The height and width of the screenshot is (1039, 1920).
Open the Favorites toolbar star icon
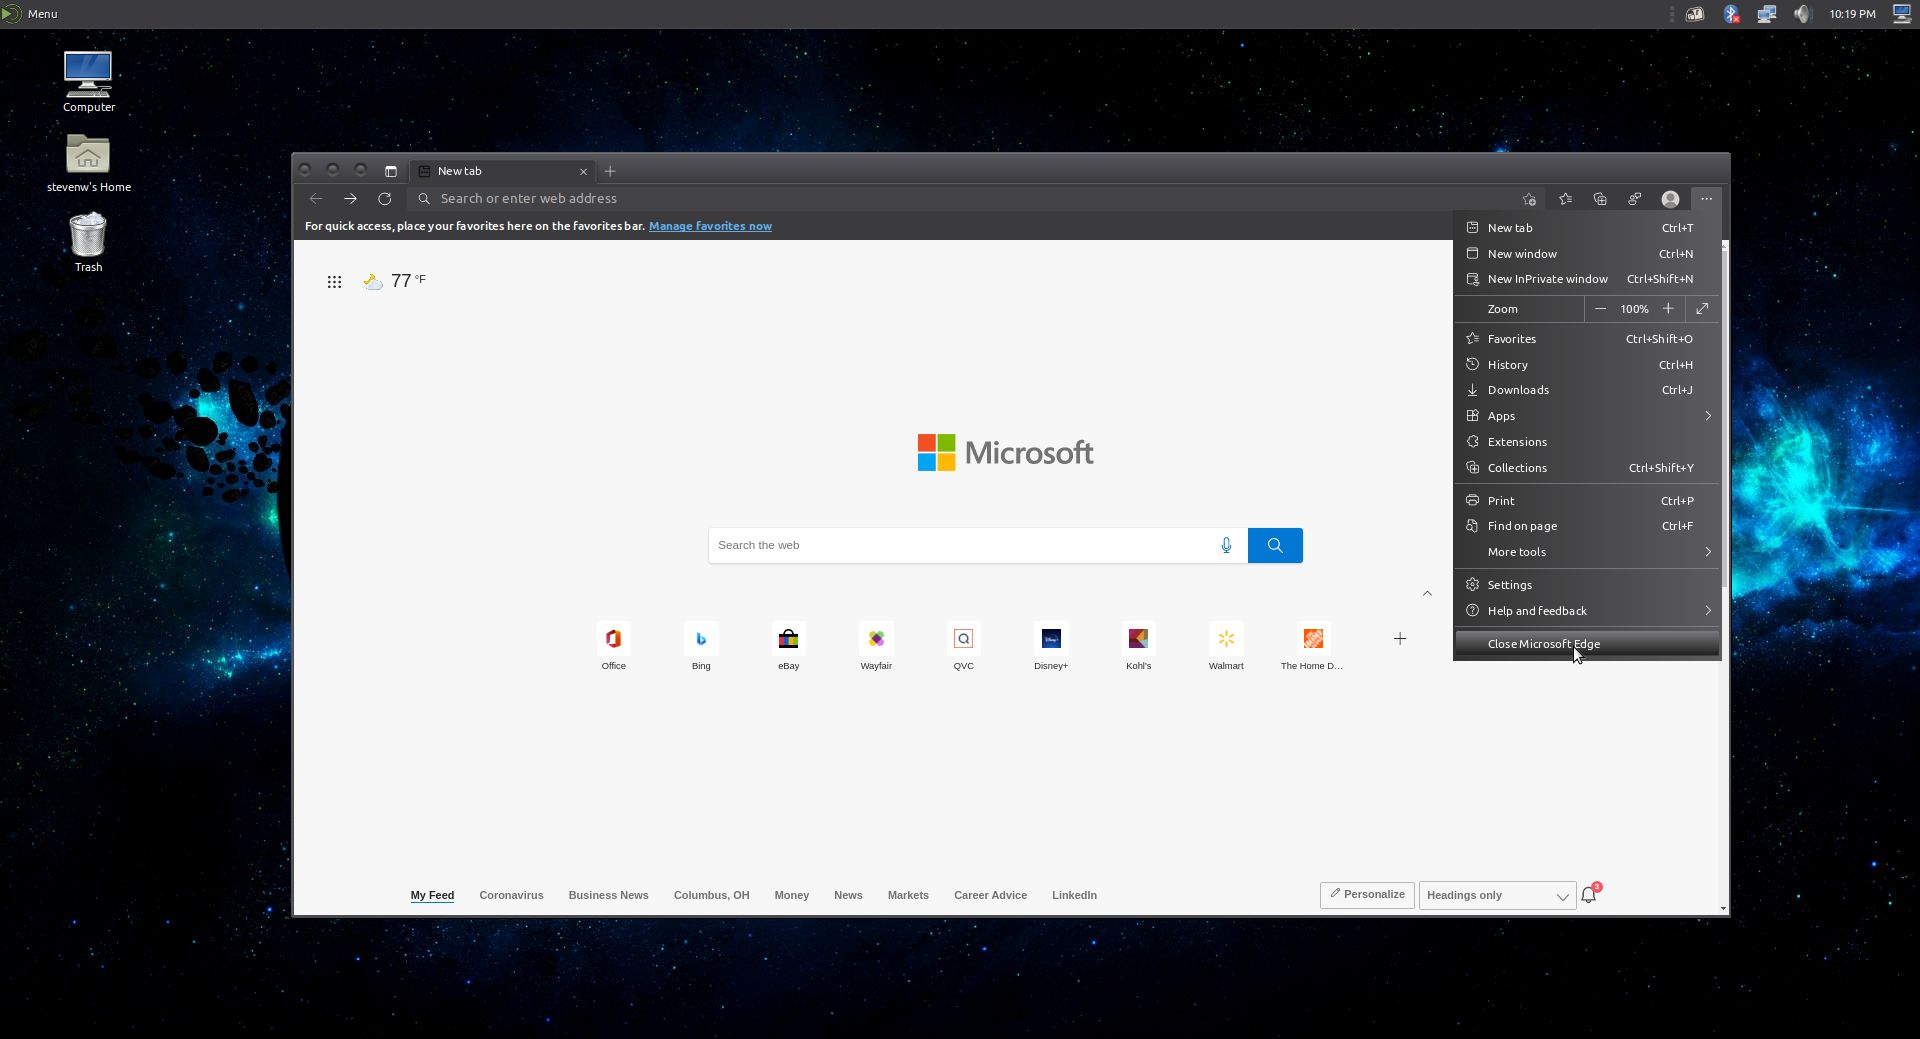1565,199
